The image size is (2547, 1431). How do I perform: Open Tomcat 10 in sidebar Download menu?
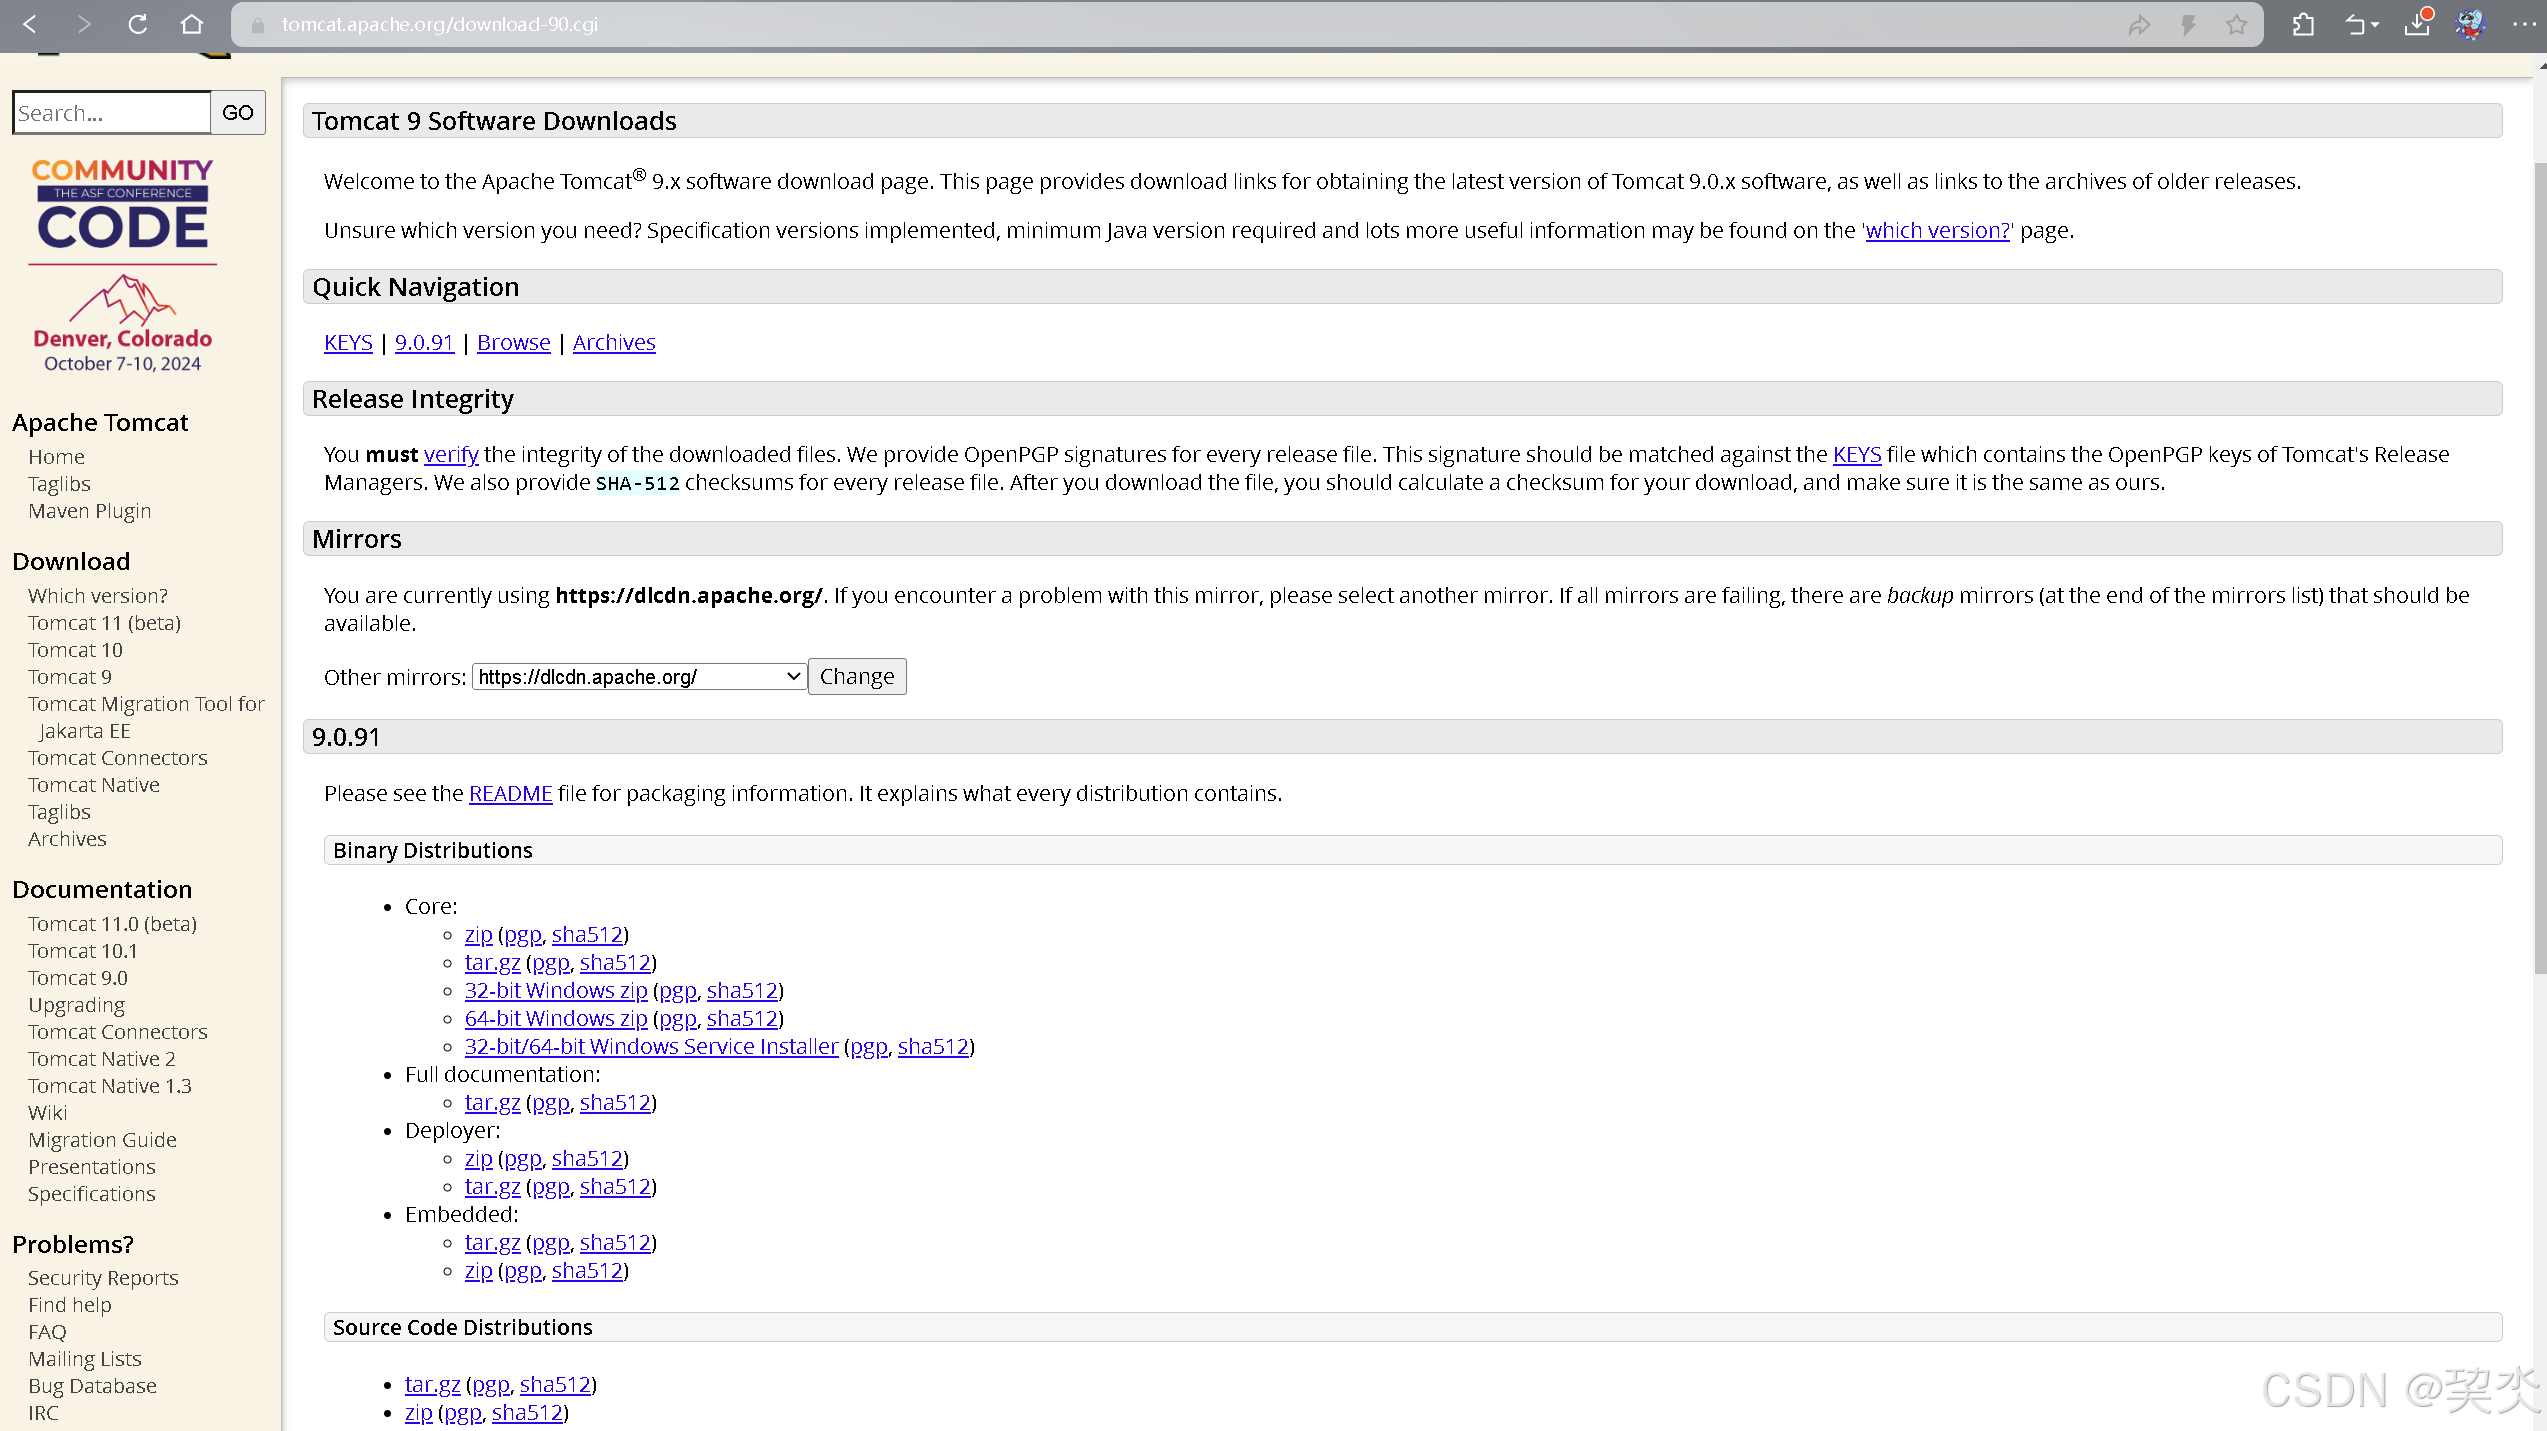pos(75,650)
